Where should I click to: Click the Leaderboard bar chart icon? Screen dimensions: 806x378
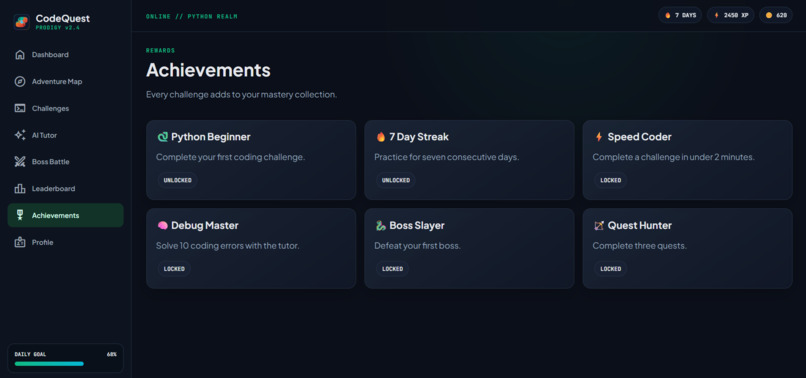[20, 189]
